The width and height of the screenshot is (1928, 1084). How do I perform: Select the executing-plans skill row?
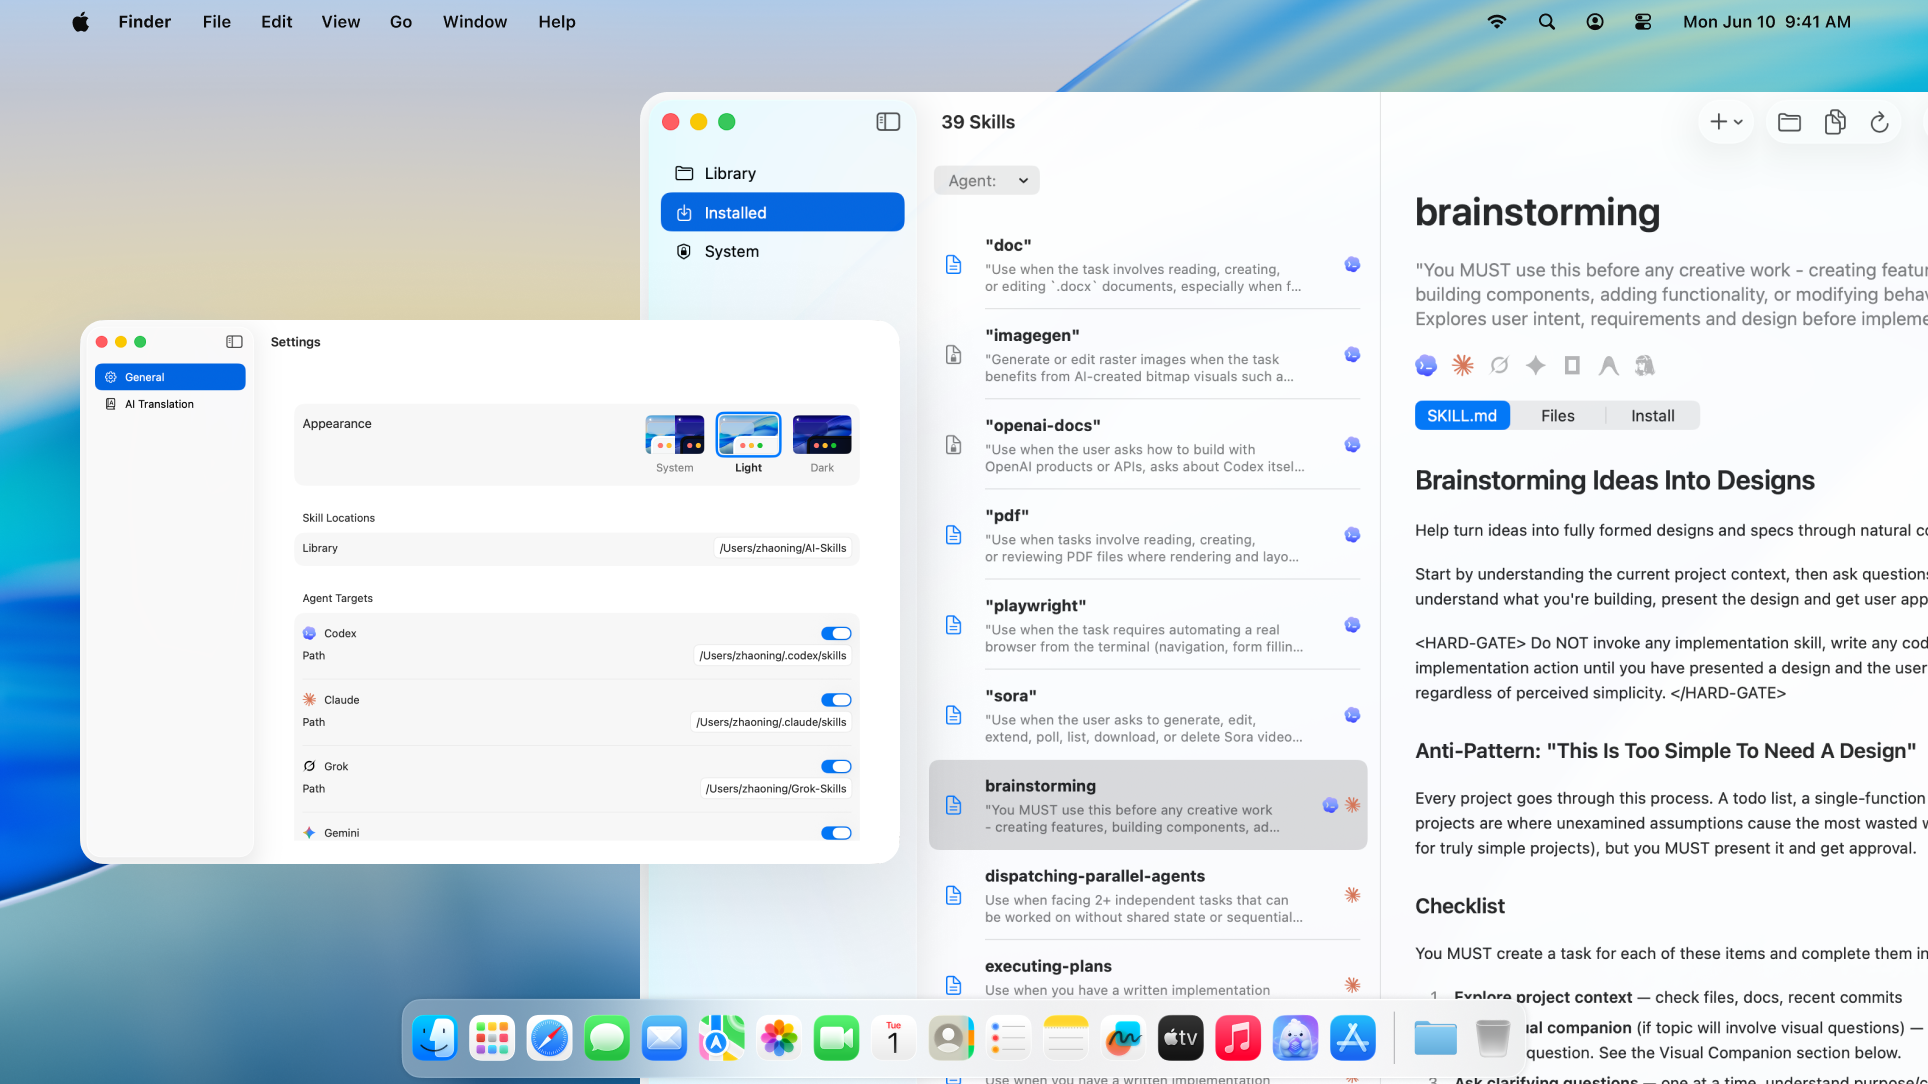[1148, 978]
